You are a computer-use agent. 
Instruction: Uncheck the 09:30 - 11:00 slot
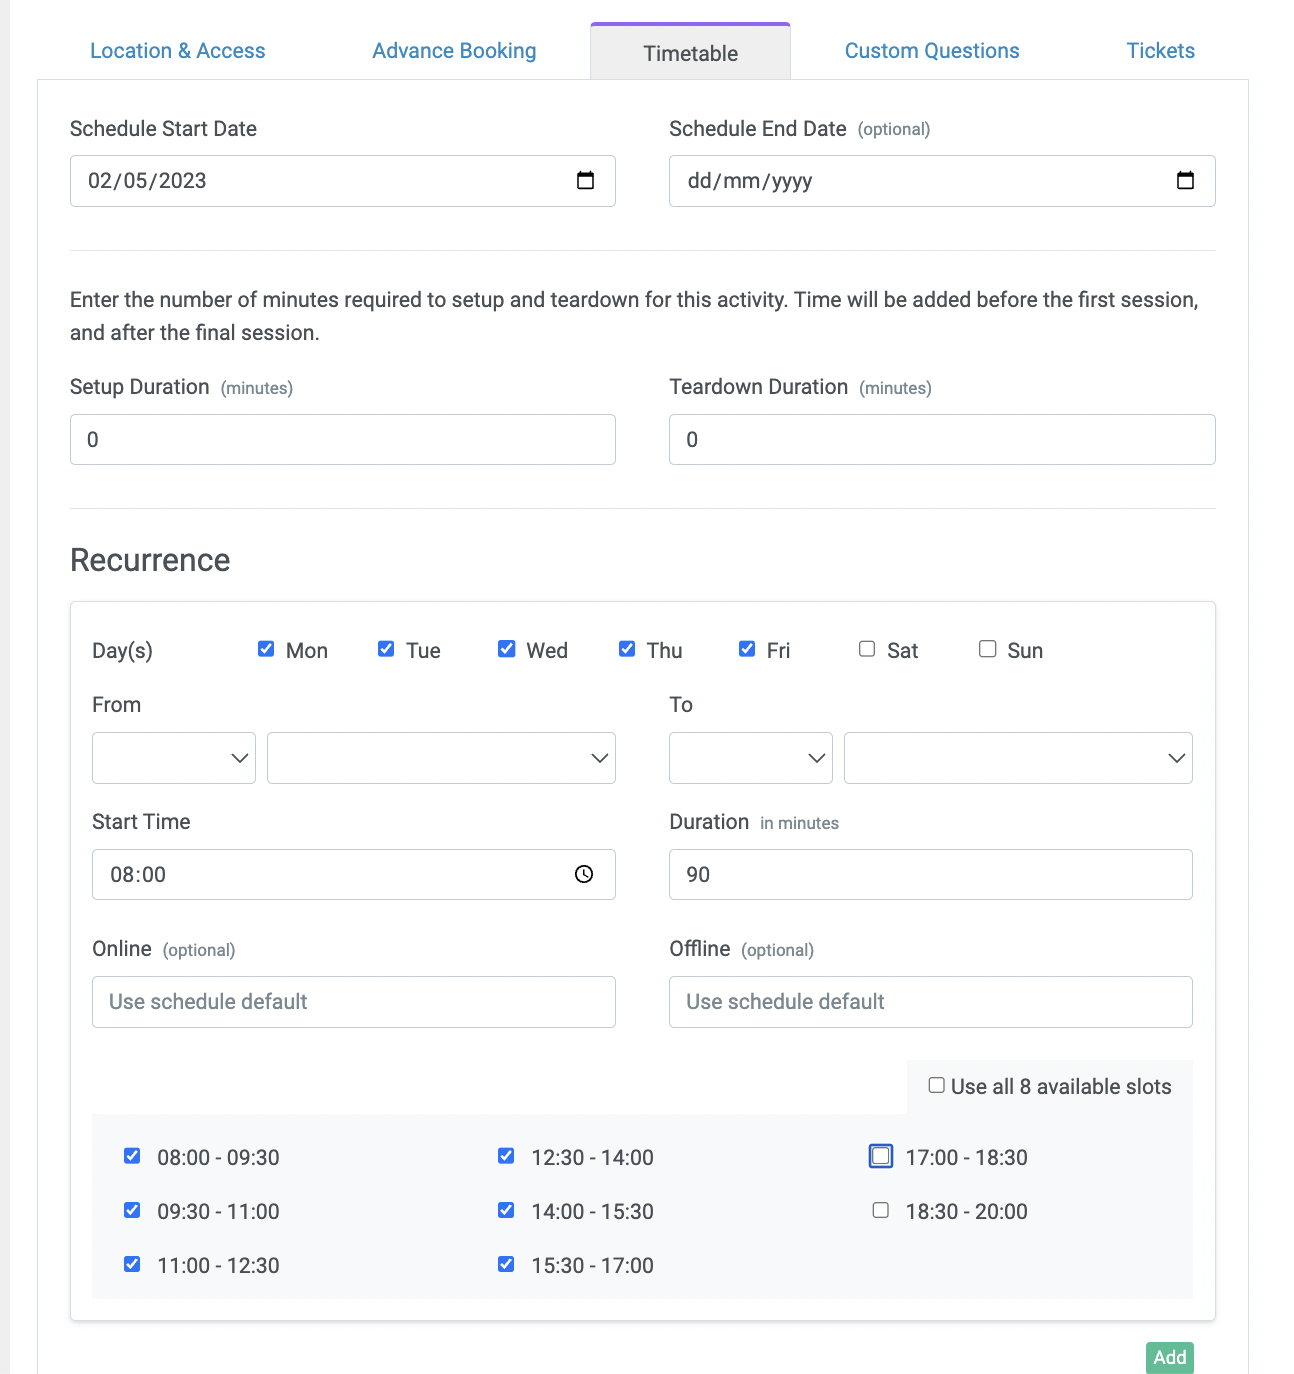[132, 1210]
